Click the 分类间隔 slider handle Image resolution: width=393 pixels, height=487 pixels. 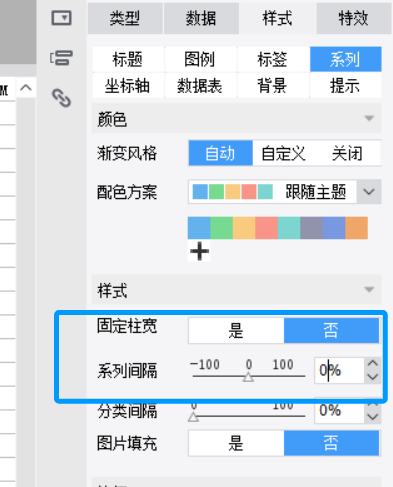193,417
